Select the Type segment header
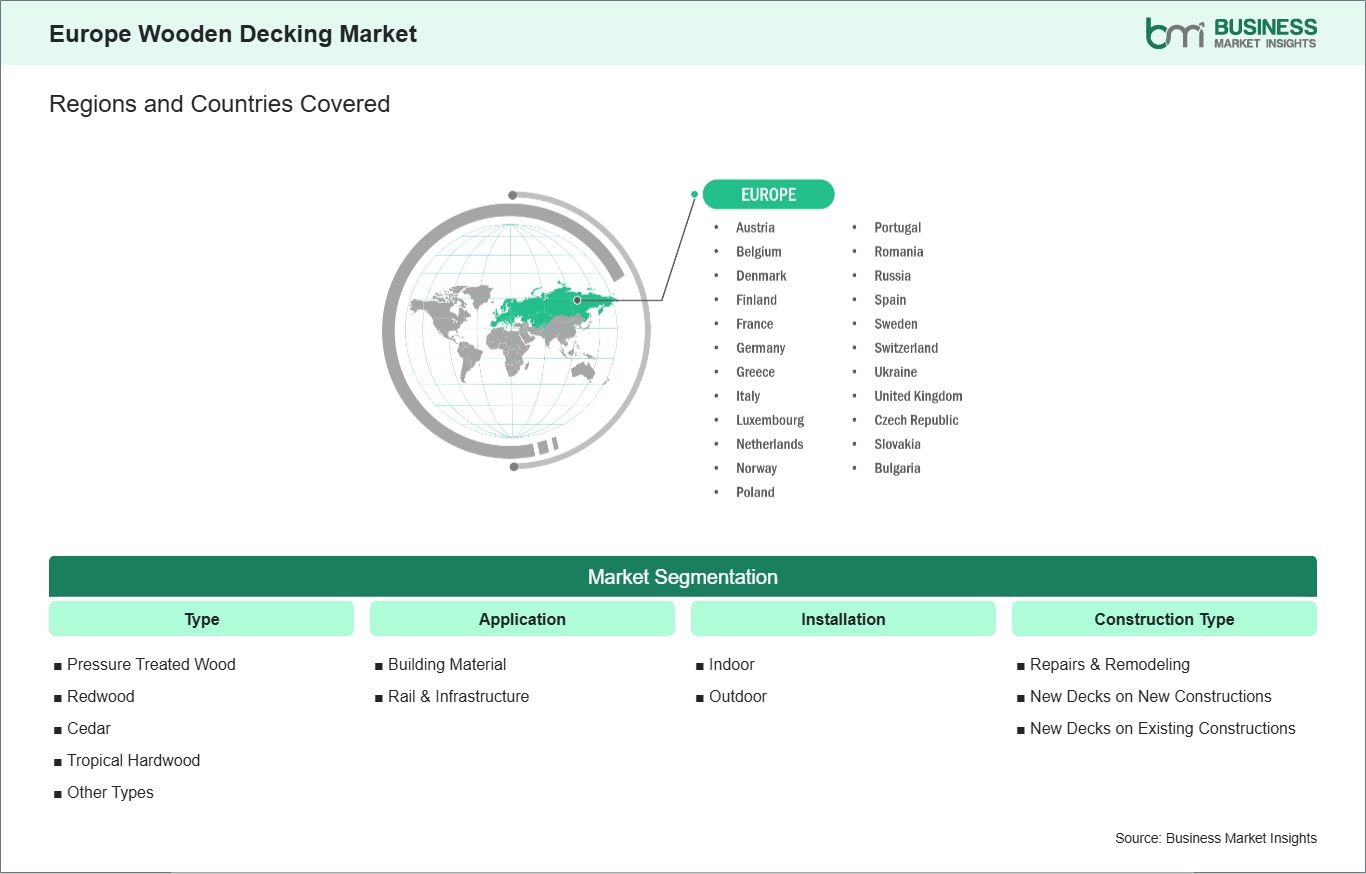1366x874 pixels. tap(201, 619)
